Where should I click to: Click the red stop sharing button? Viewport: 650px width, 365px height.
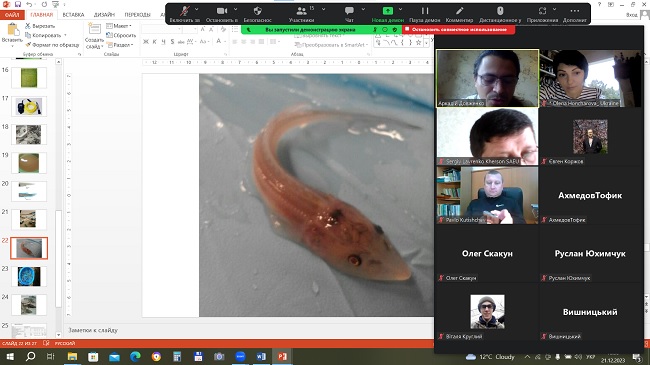(459, 29)
